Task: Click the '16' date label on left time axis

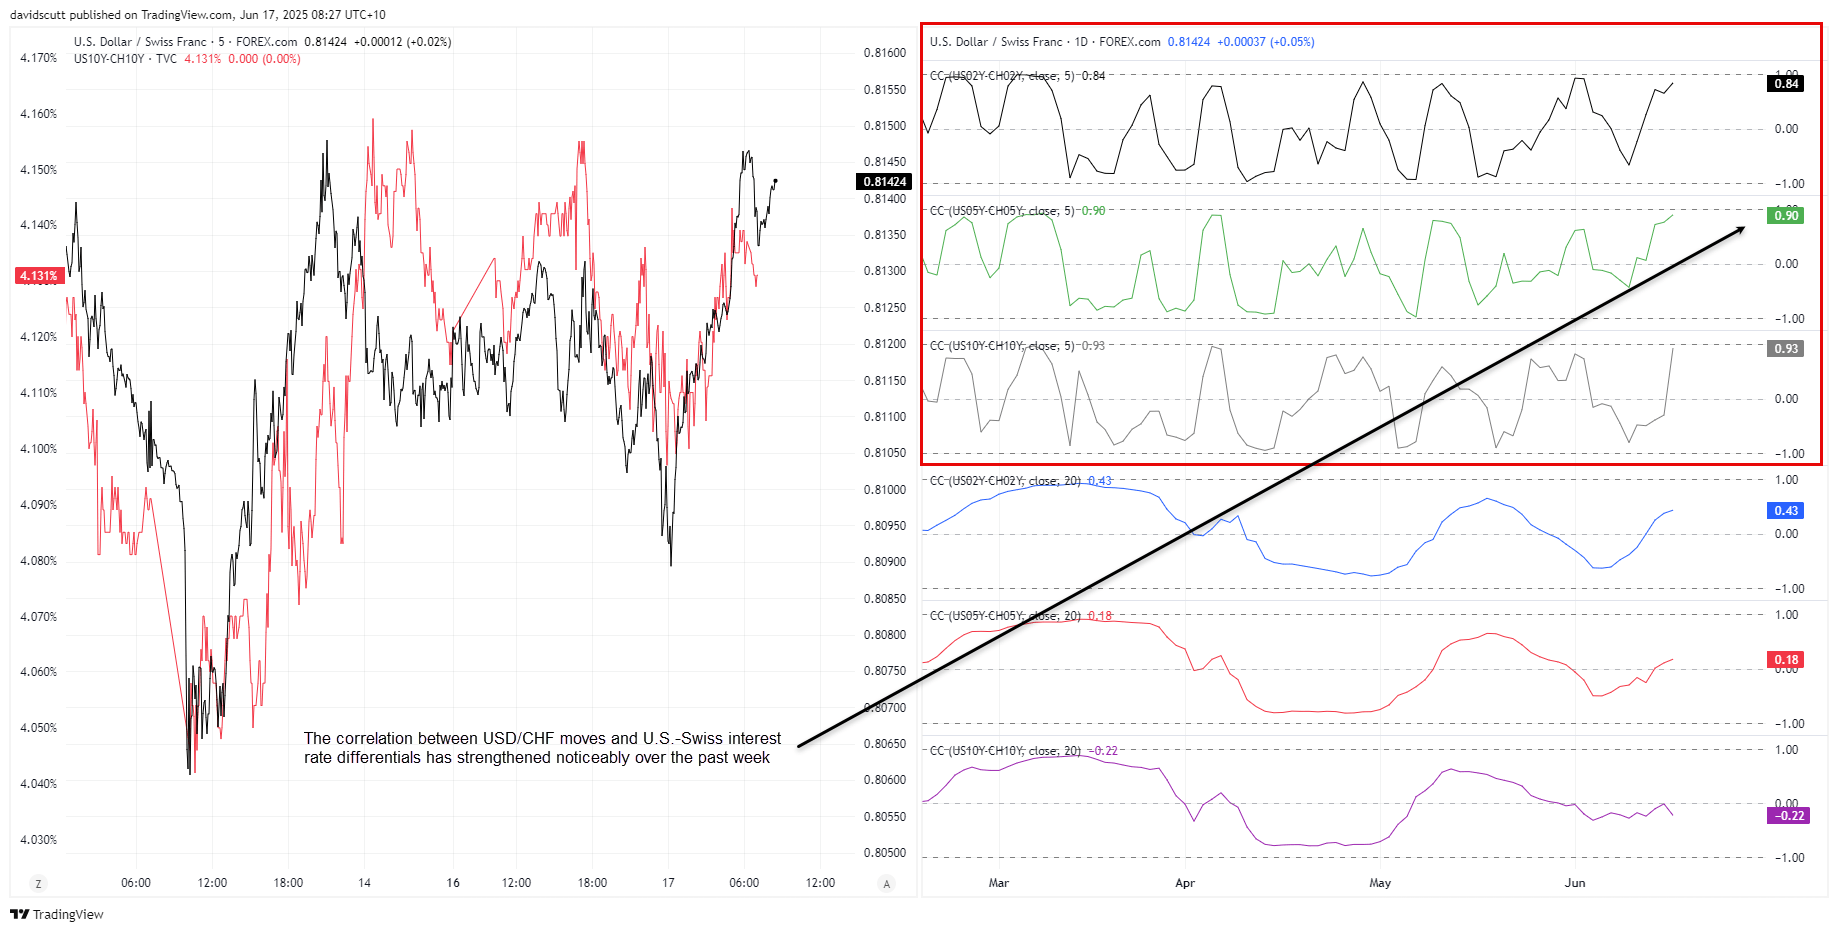Action: point(453,883)
